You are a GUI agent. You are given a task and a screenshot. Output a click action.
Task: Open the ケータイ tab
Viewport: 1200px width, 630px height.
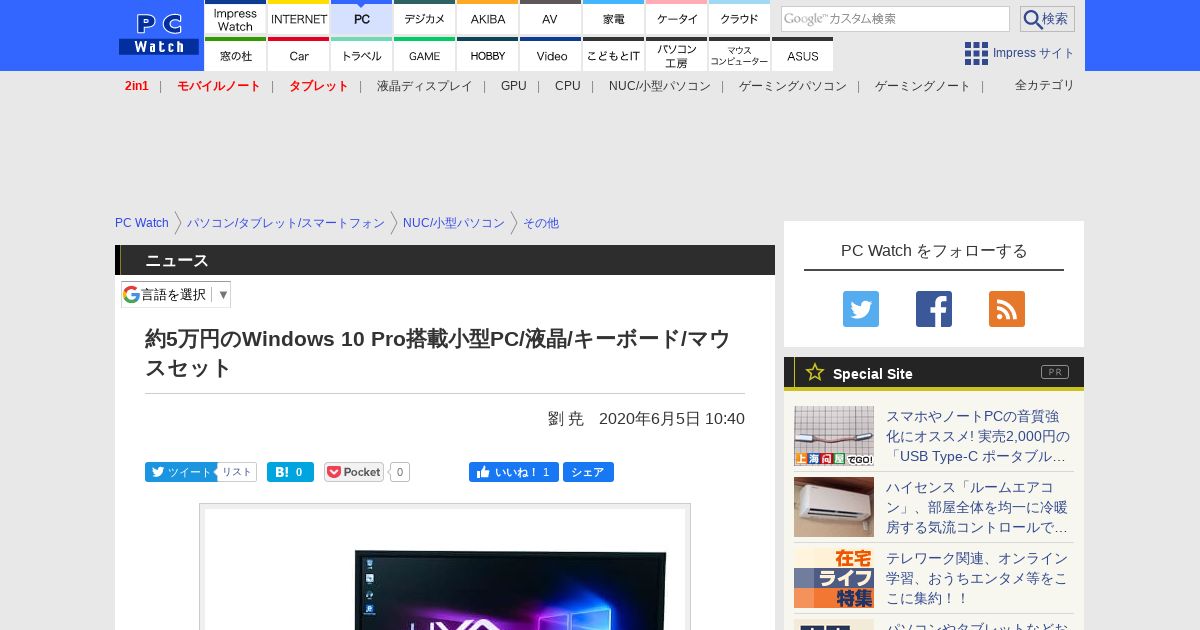click(677, 17)
